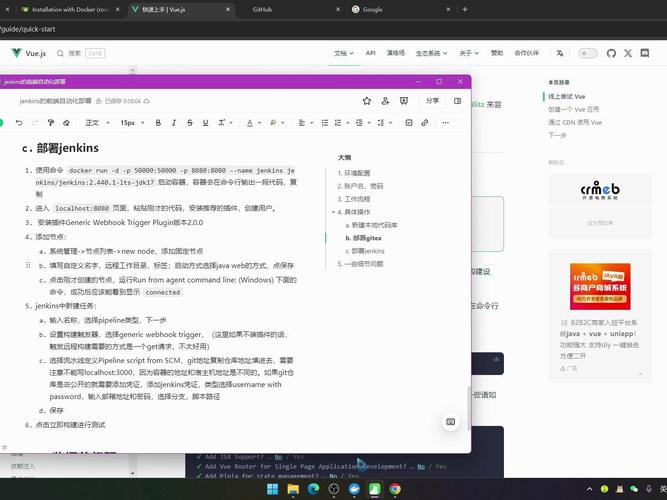Image resolution: width=667 pixels, height=500 pixels.
Task: Open the more options ellipsis in toolbar
Action: click(x=445, y=123)
